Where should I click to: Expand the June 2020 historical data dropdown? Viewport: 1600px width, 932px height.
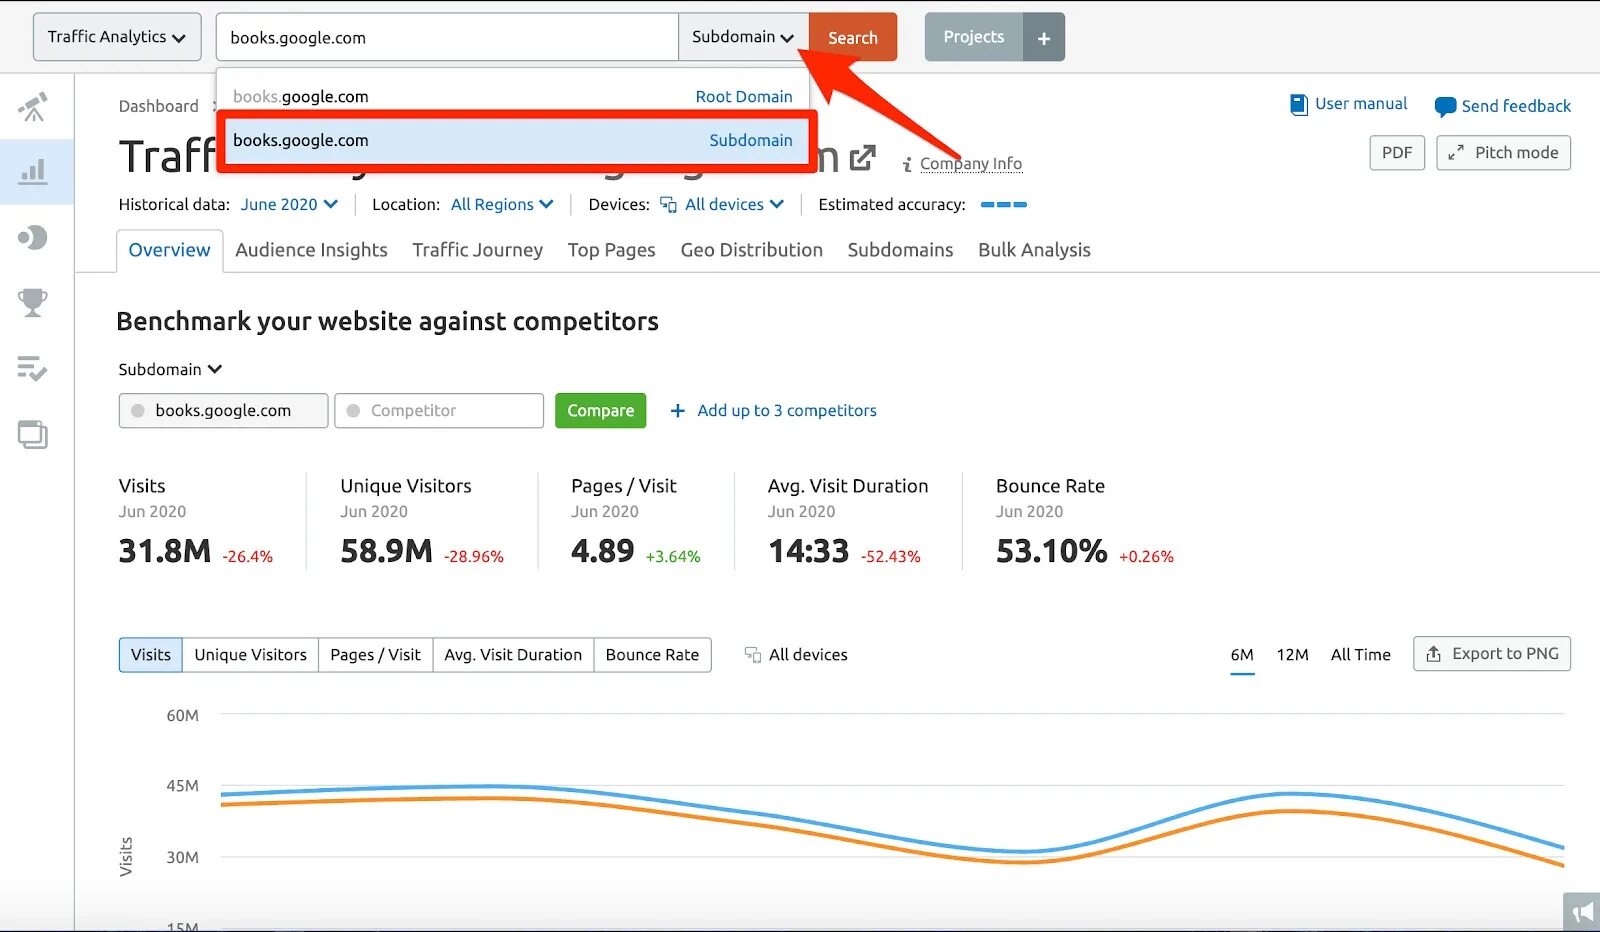click(289, 204)
